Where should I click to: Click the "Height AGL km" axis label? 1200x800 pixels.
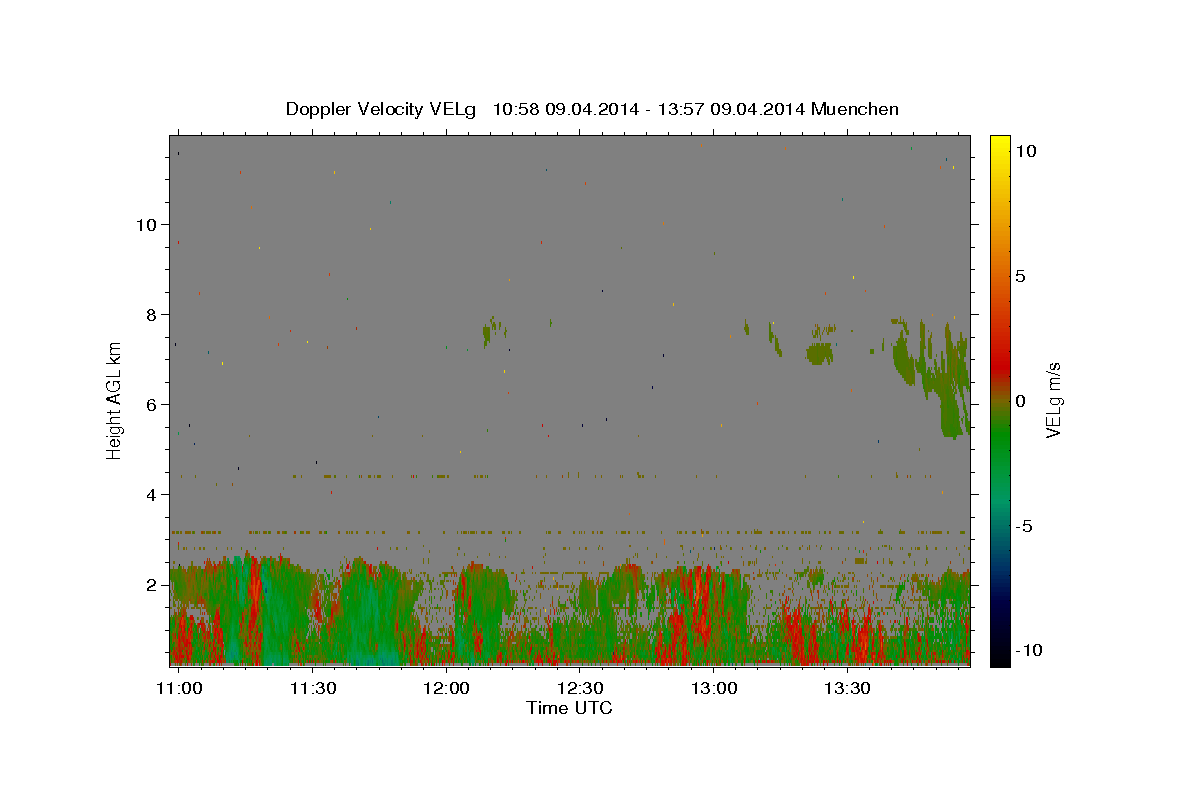(x=115, y=399)
